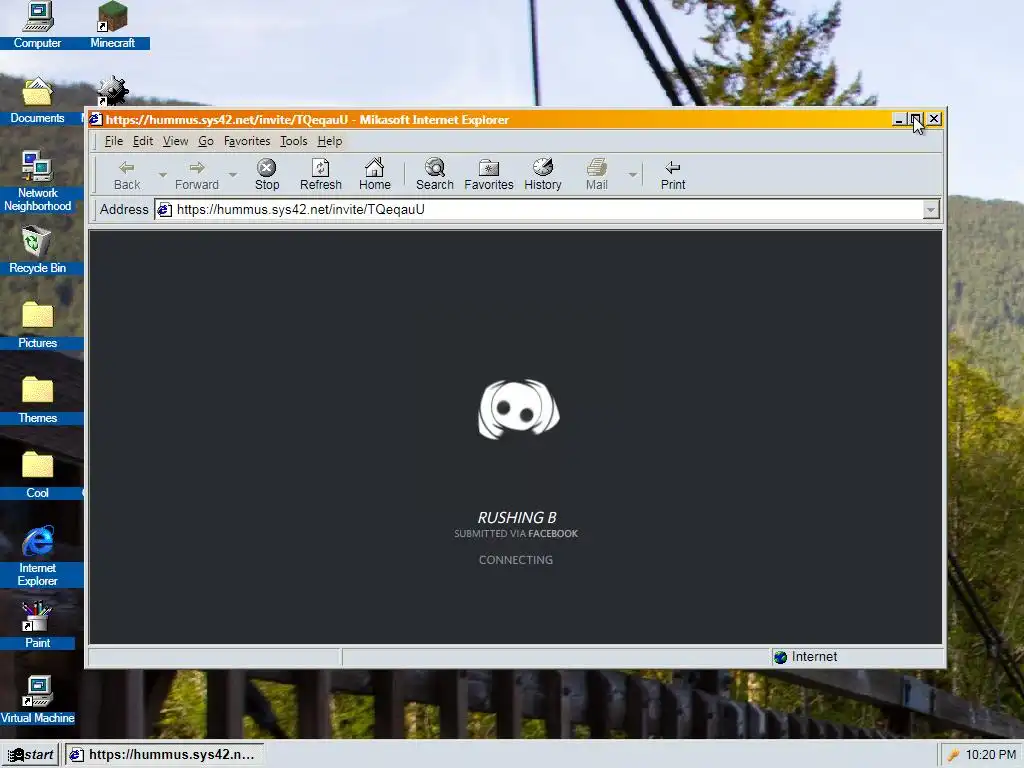The width and height of the screenshot is (1024, 768).
Task: Select the Paint desktop shortcut
Action: click(37, 625)
